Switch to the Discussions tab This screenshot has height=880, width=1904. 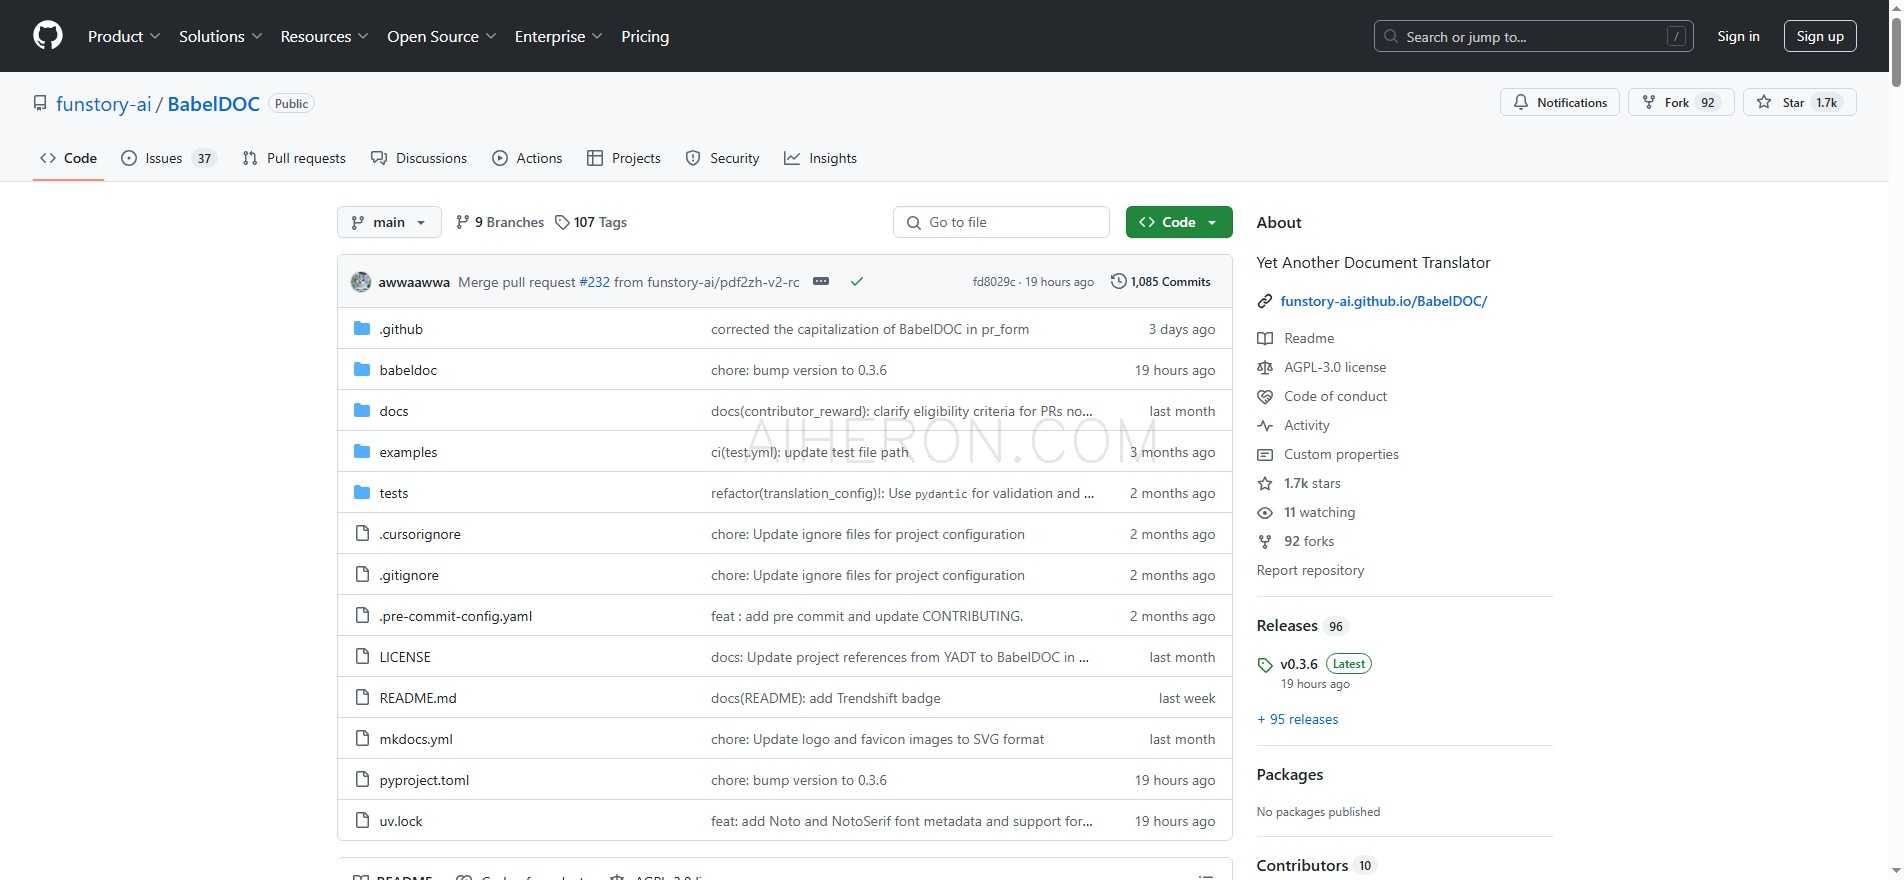tap(419, 158)
